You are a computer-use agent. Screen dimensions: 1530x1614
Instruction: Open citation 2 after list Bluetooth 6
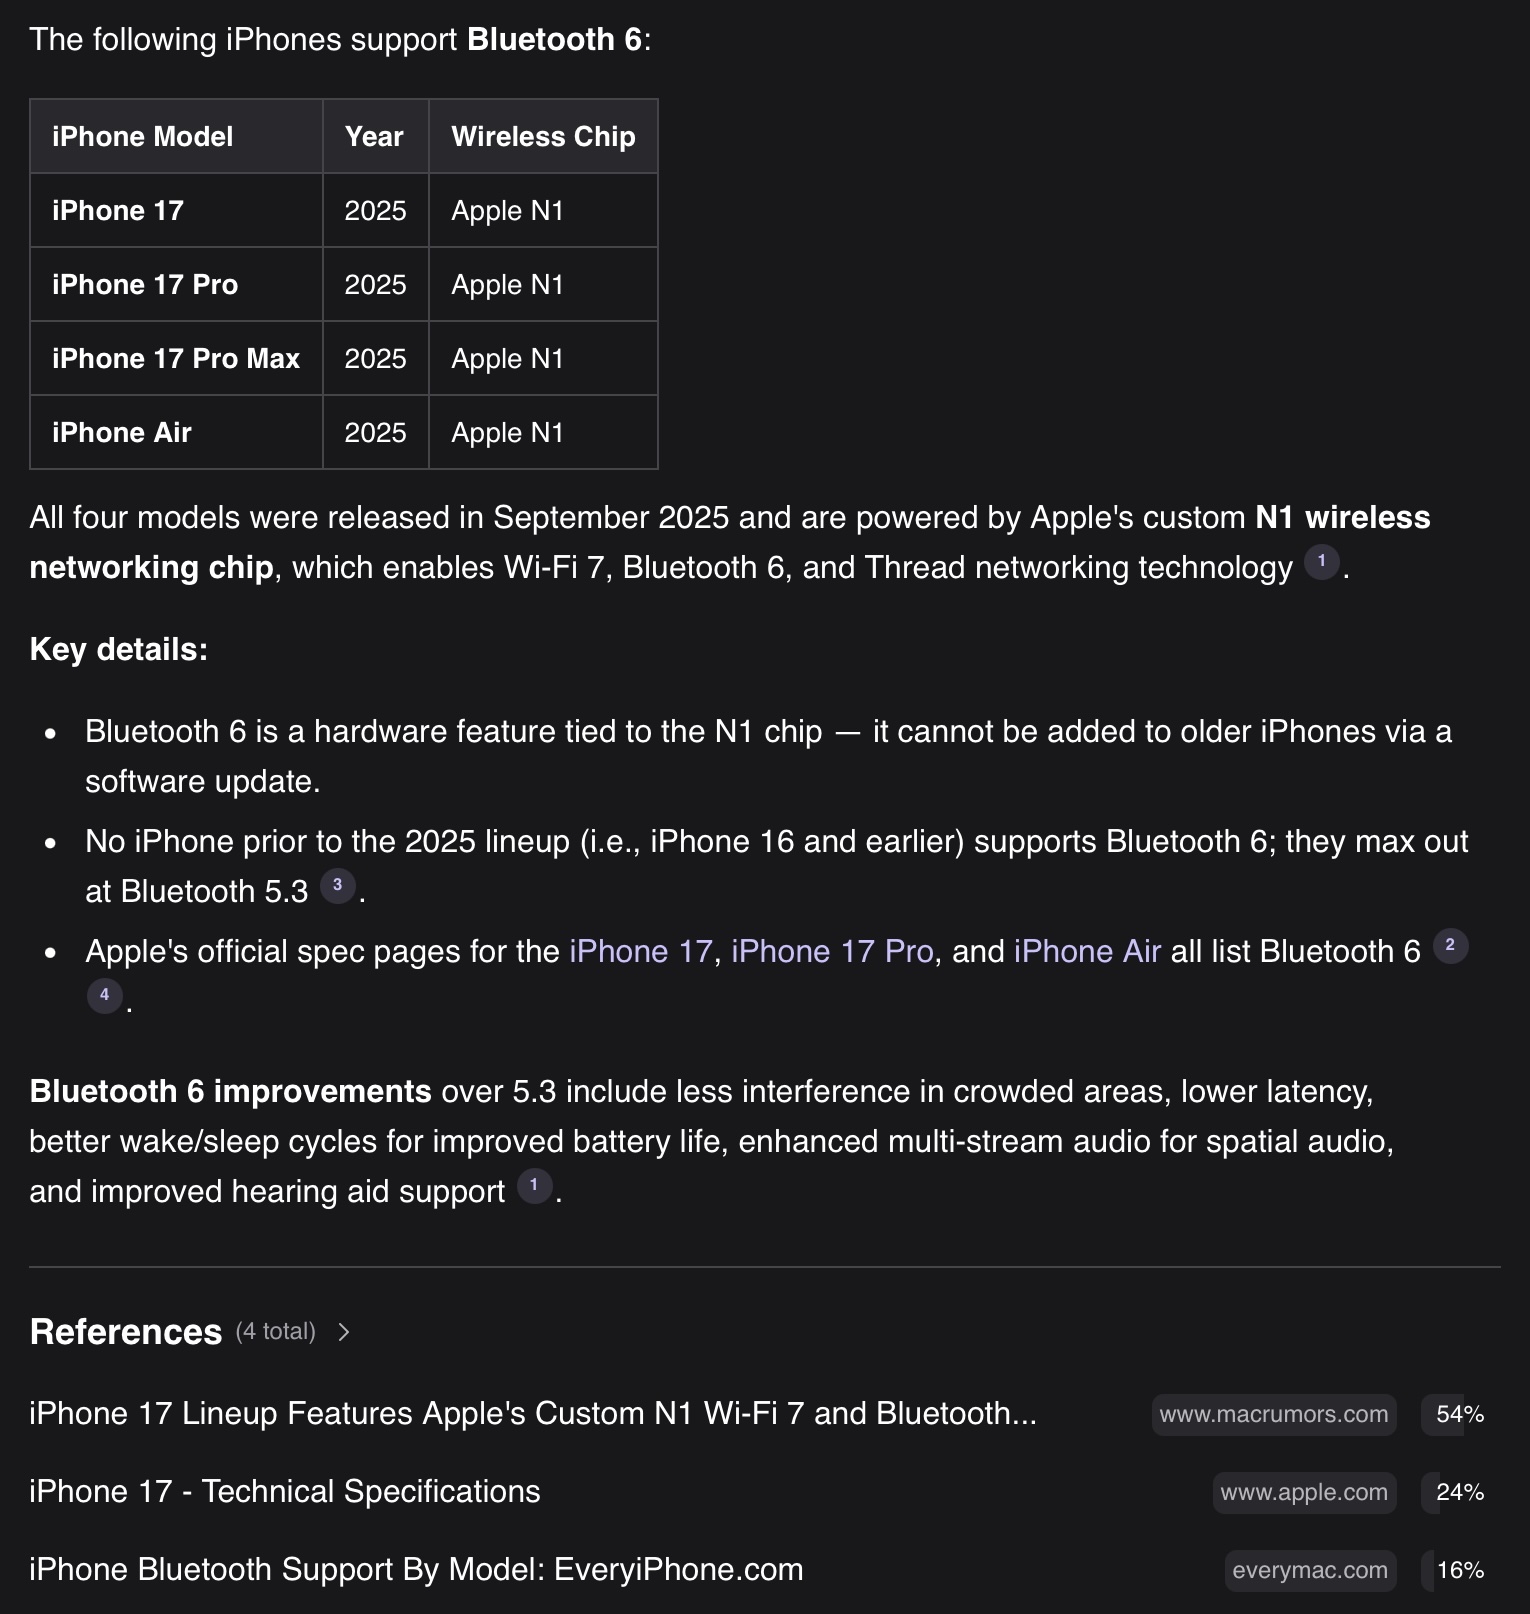pyautogui.click(x=1450, y=946)
